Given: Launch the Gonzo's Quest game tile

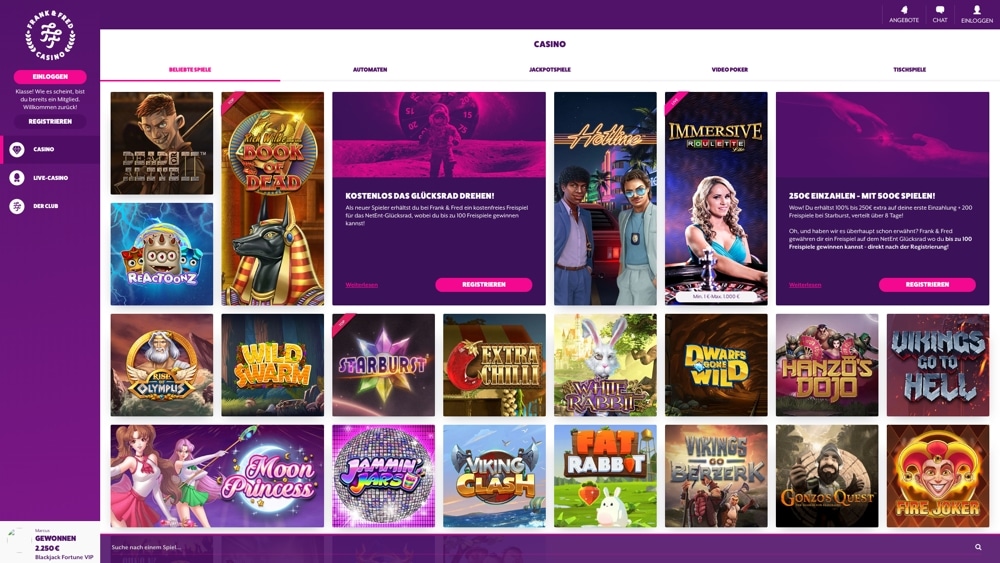Looking at the screenshot, I should pos(827,476).
